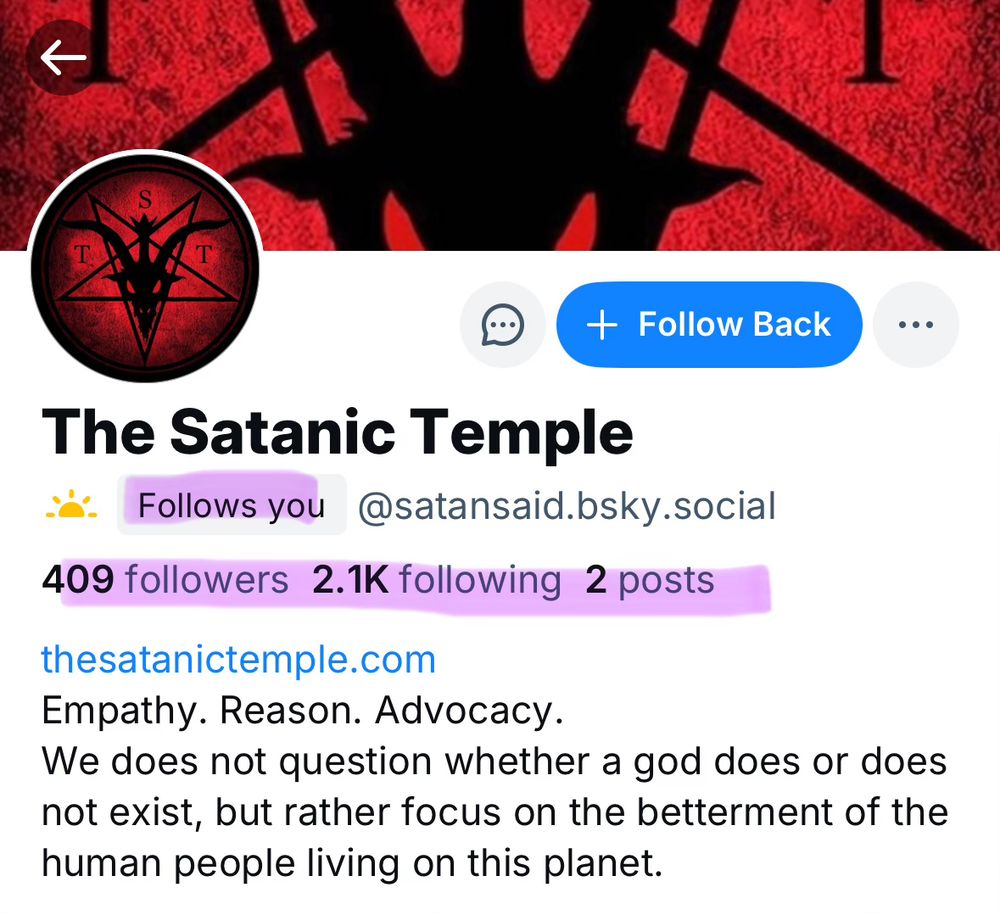Click the speech bubble messaging button
Image resolution: width=1000 pixels, height=914 pixels.
point(502,324)
